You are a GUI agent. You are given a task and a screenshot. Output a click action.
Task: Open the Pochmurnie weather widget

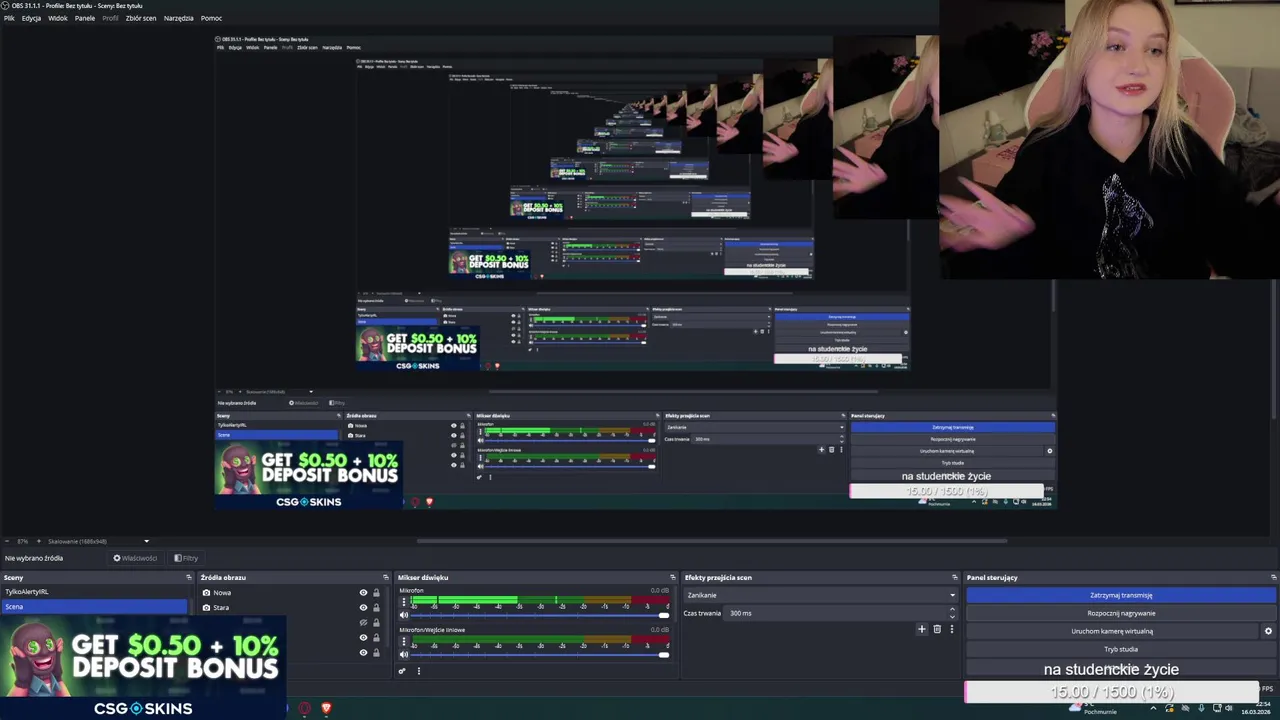tap(1092, 708)
